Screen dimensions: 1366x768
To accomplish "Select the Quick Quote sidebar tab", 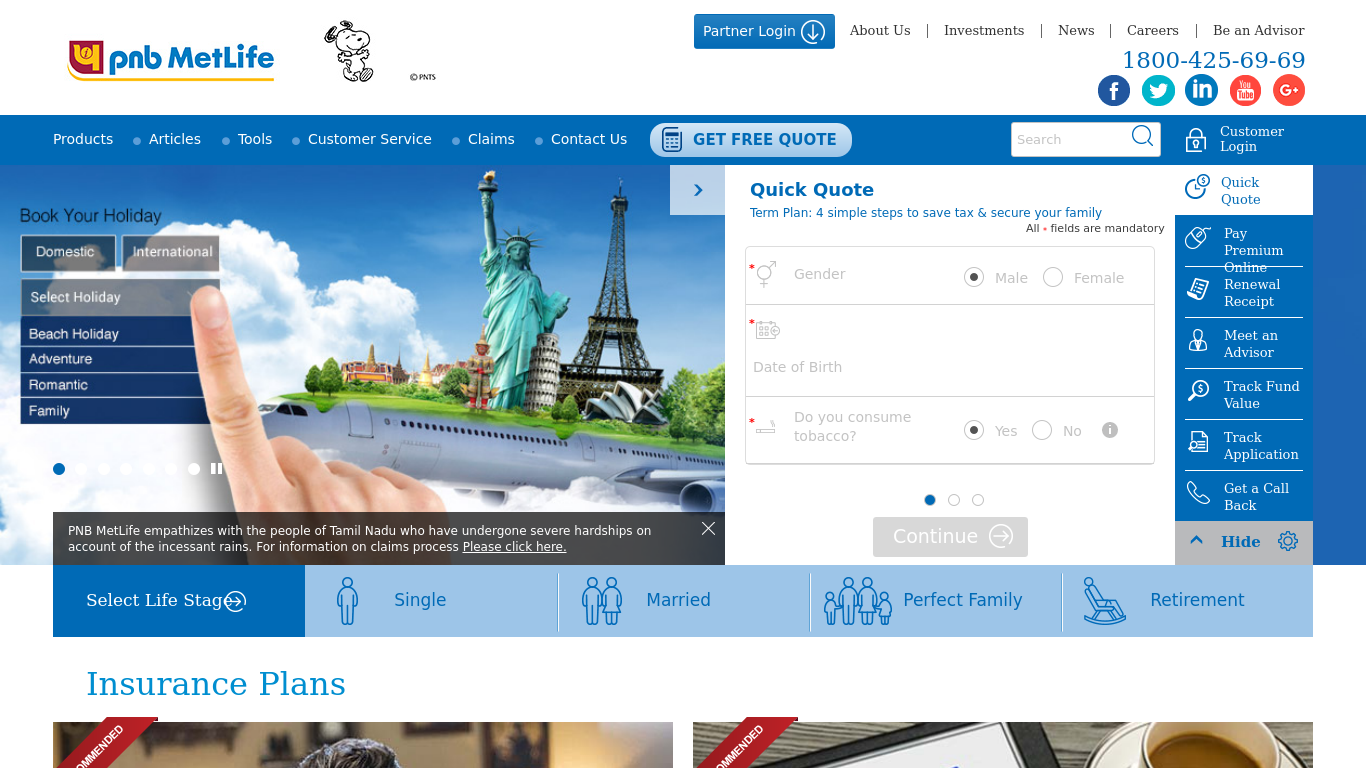I will pyautogui.click(x=1244, y=190).
